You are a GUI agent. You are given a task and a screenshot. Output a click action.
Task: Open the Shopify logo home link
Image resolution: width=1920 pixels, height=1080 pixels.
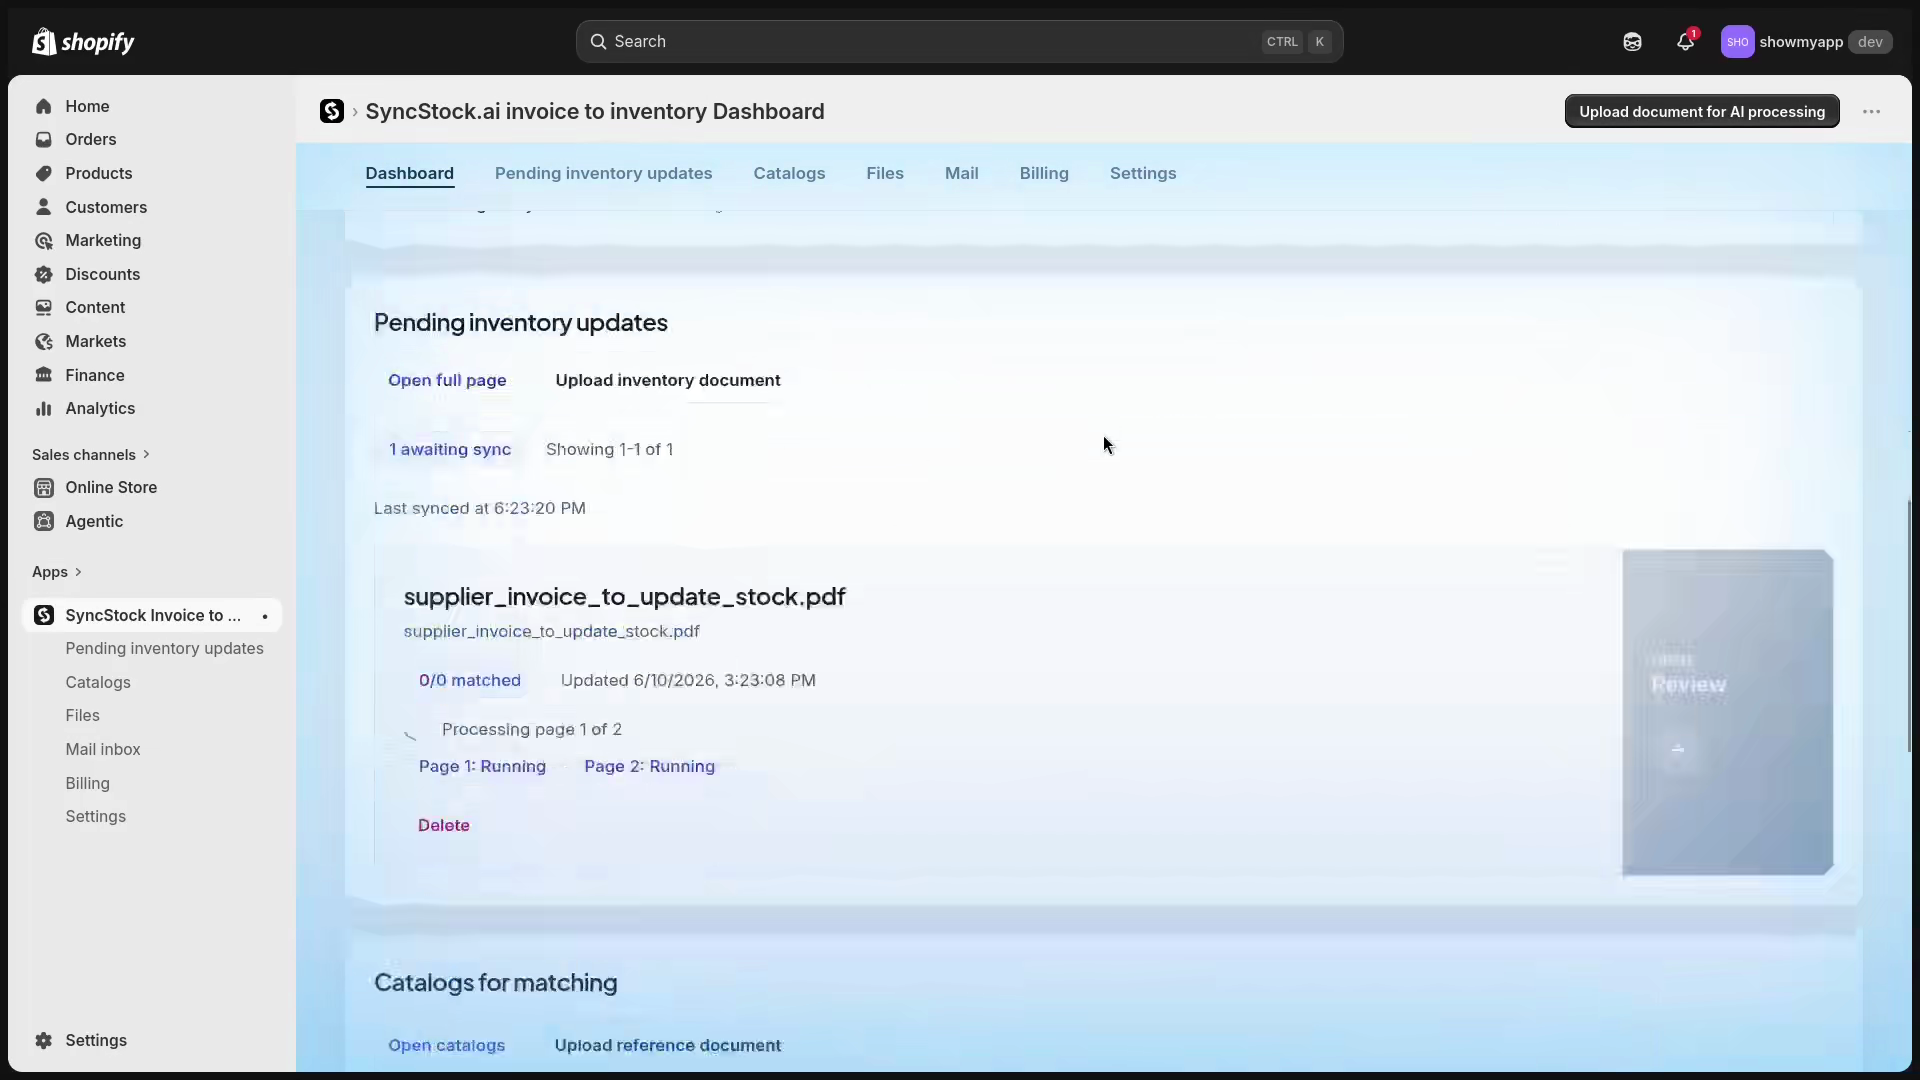[x=83, y=41]
